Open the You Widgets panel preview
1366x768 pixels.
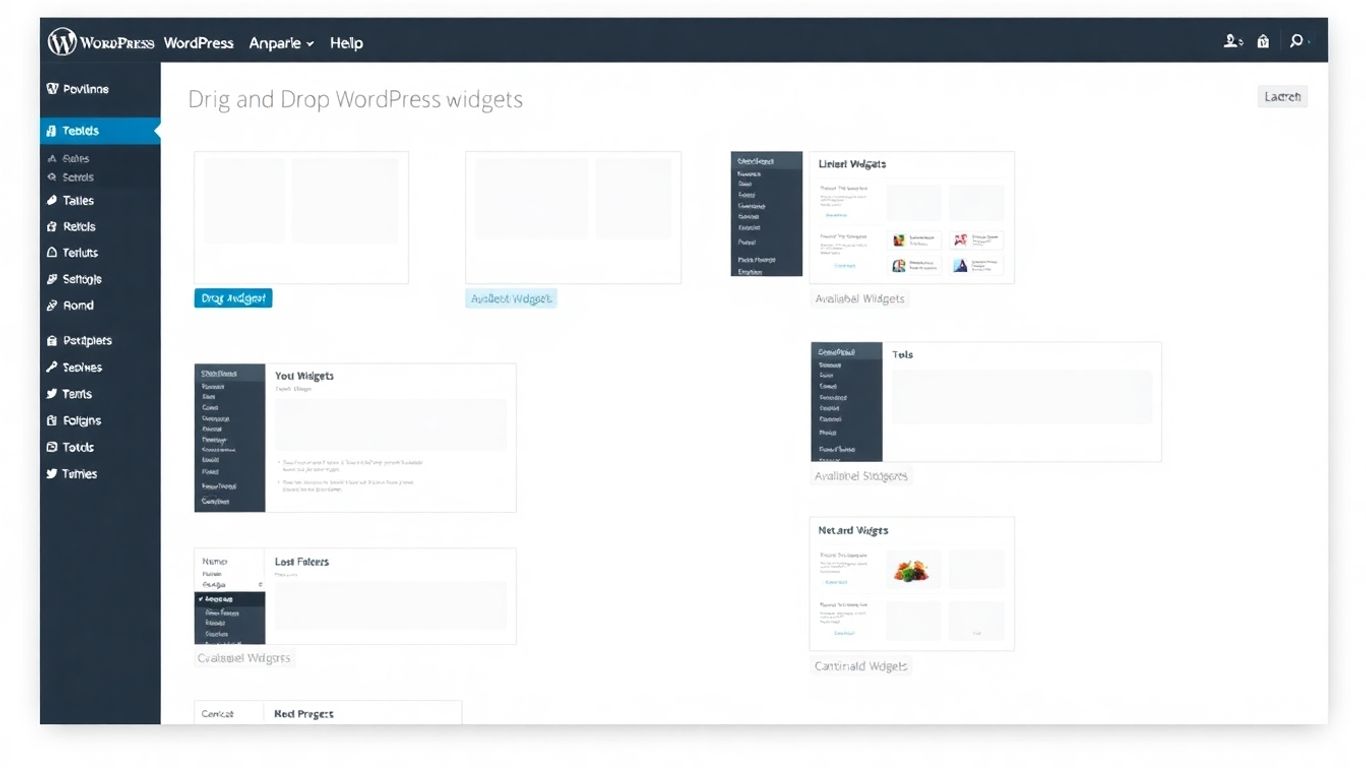pos(355,438)
